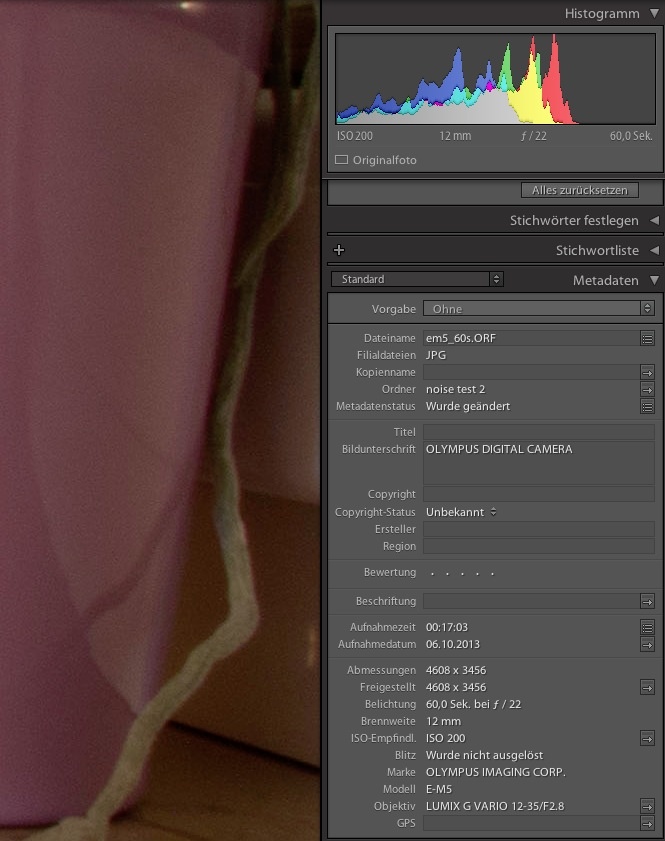Screen dimensions: 665x841
Task: Open the Copyright-Status Unbekannt dropdown
Action: point(461,512)
